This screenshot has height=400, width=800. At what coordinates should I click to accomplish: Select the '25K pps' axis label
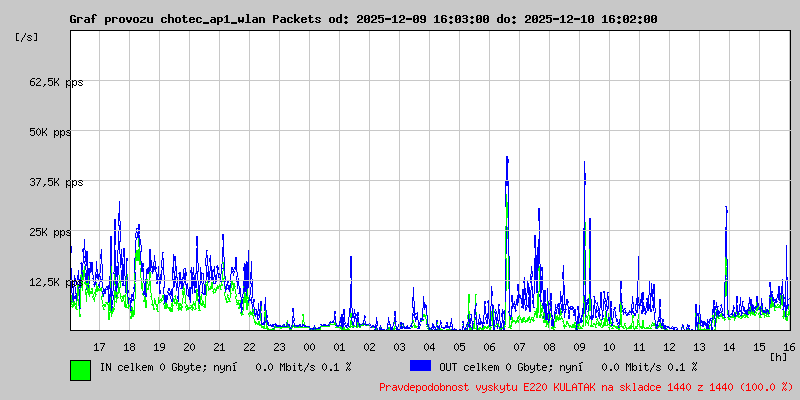point(51,232)
